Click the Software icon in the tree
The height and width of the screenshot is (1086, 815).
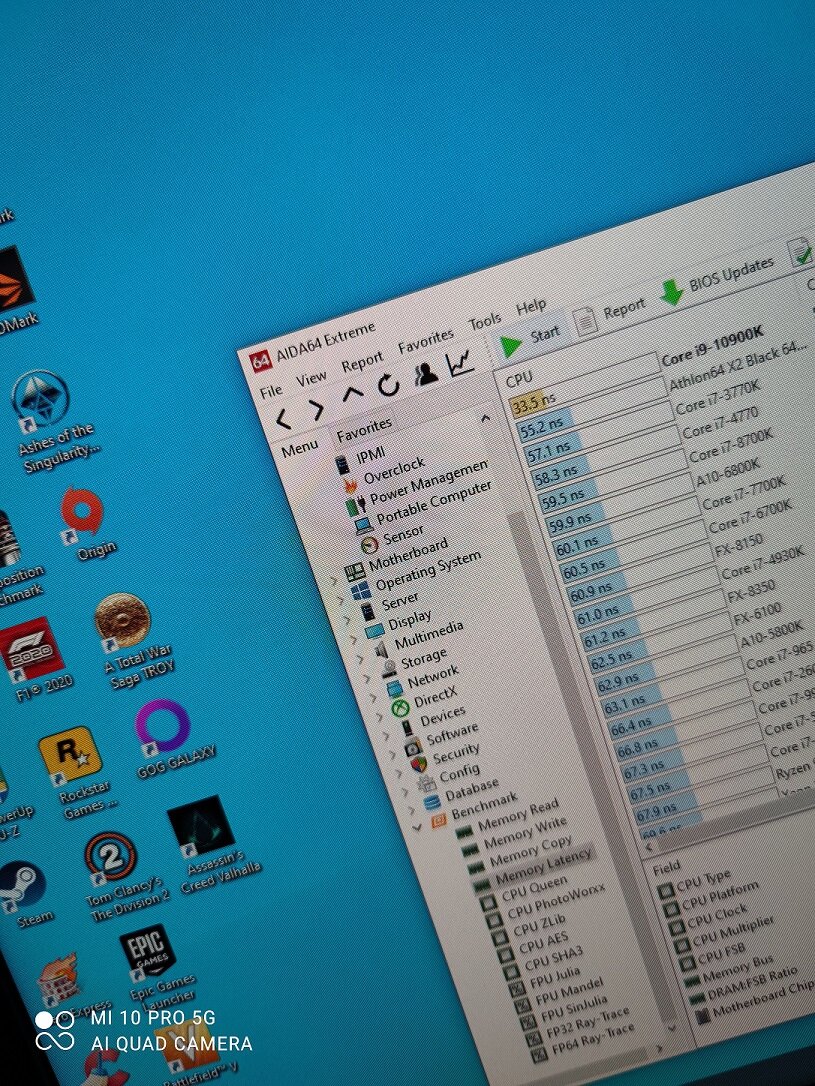click(x=412, y=747)
